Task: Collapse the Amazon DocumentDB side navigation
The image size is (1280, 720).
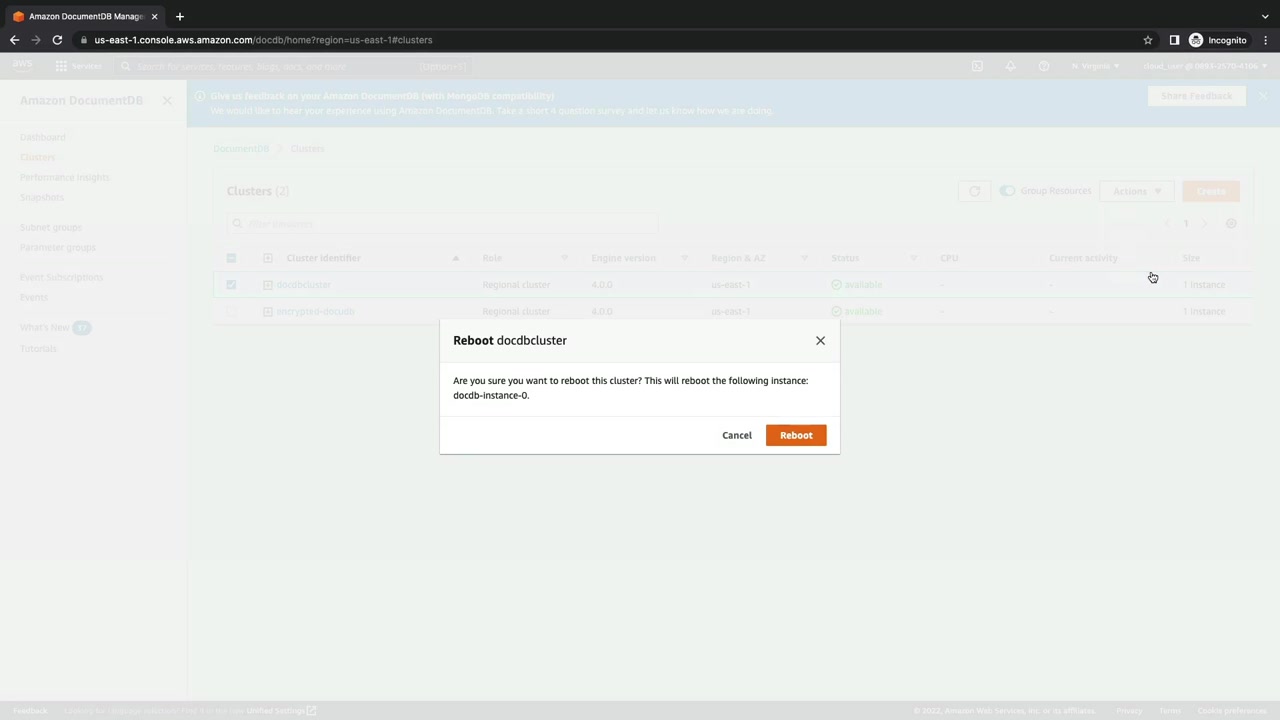Action: pos(167,101)
